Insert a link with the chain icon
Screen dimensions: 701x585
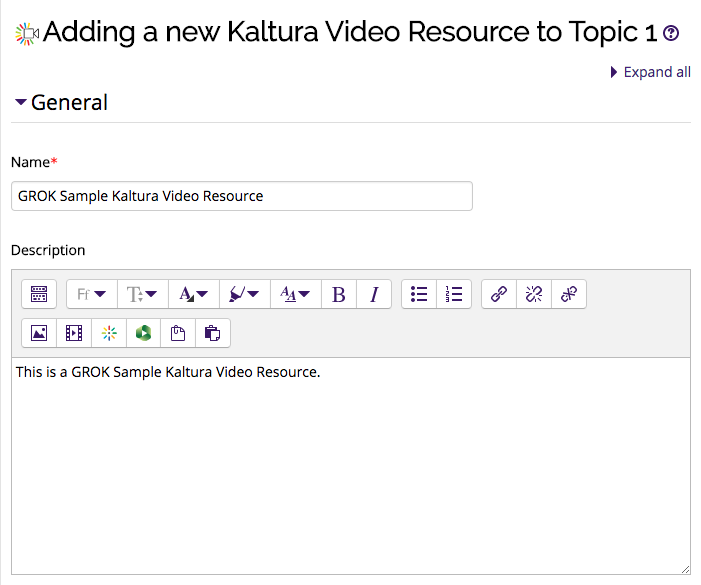tap(499, 294)
